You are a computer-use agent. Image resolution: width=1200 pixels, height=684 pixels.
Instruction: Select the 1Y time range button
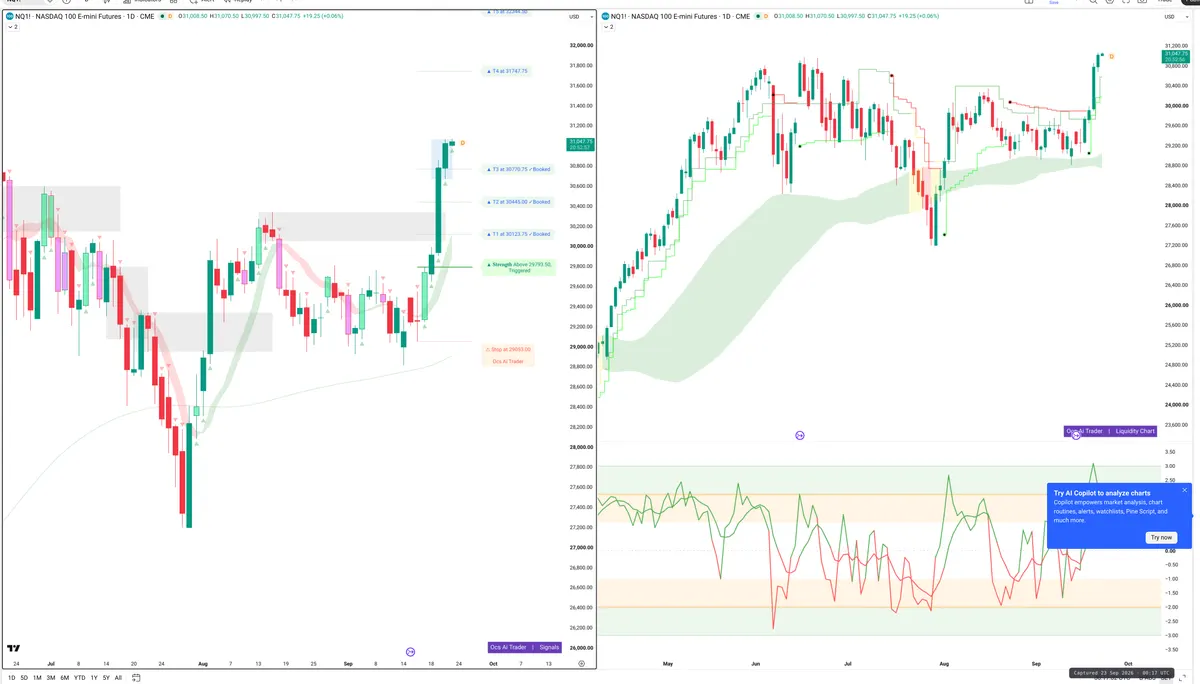(94, 678)
